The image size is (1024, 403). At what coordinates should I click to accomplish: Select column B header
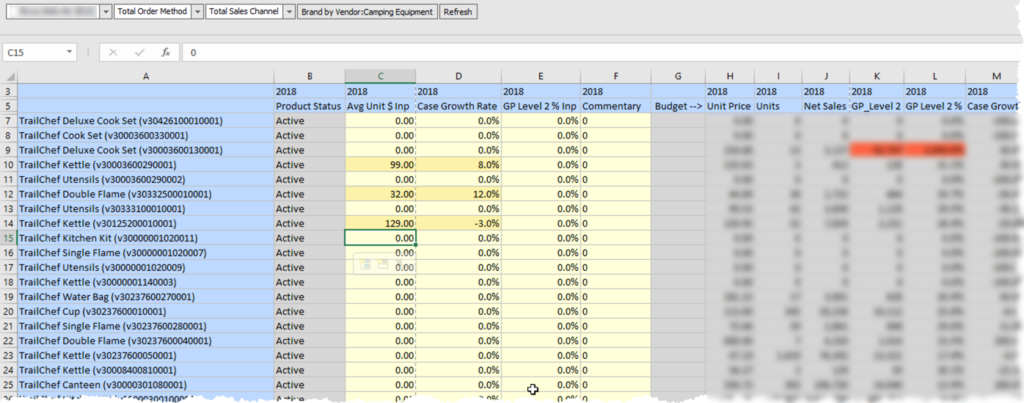310,76
